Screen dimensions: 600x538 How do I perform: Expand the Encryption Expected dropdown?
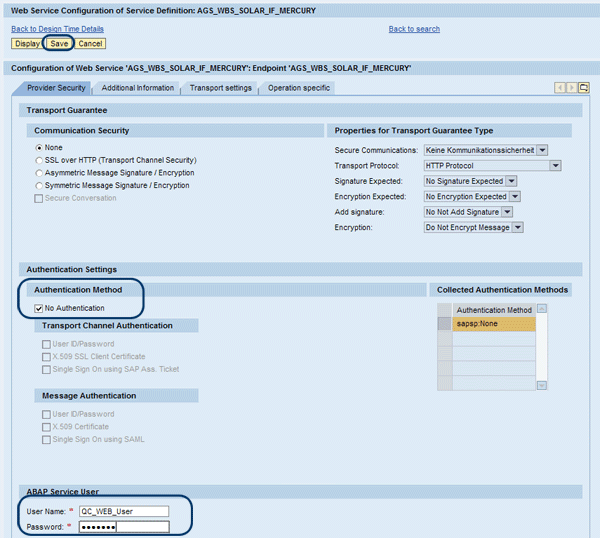click(514, 197)
